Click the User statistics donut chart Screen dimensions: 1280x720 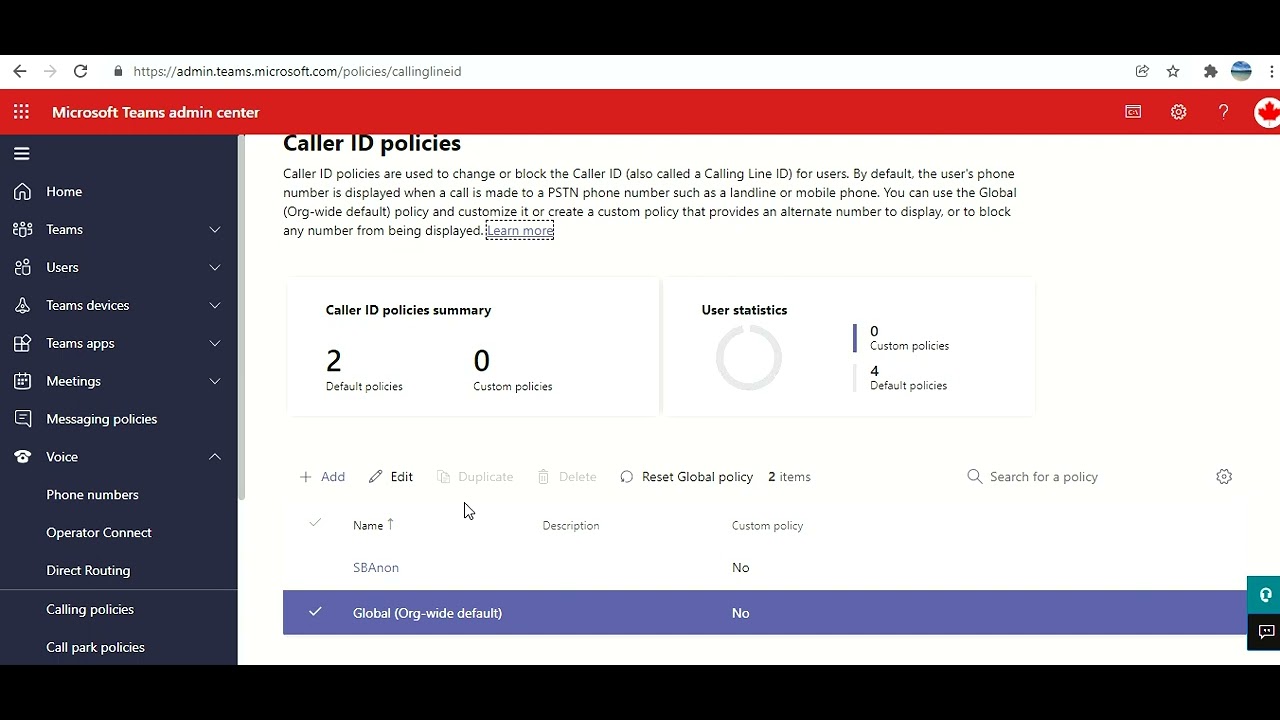749,358
